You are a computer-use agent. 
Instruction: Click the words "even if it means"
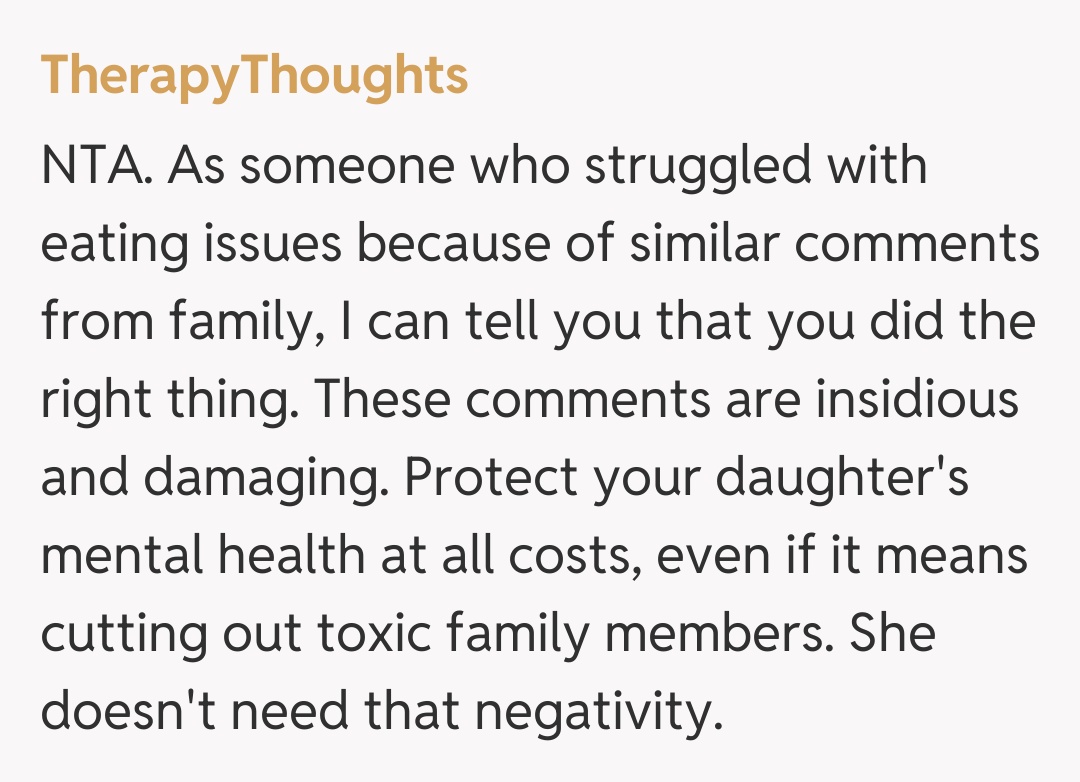(840, 557)
